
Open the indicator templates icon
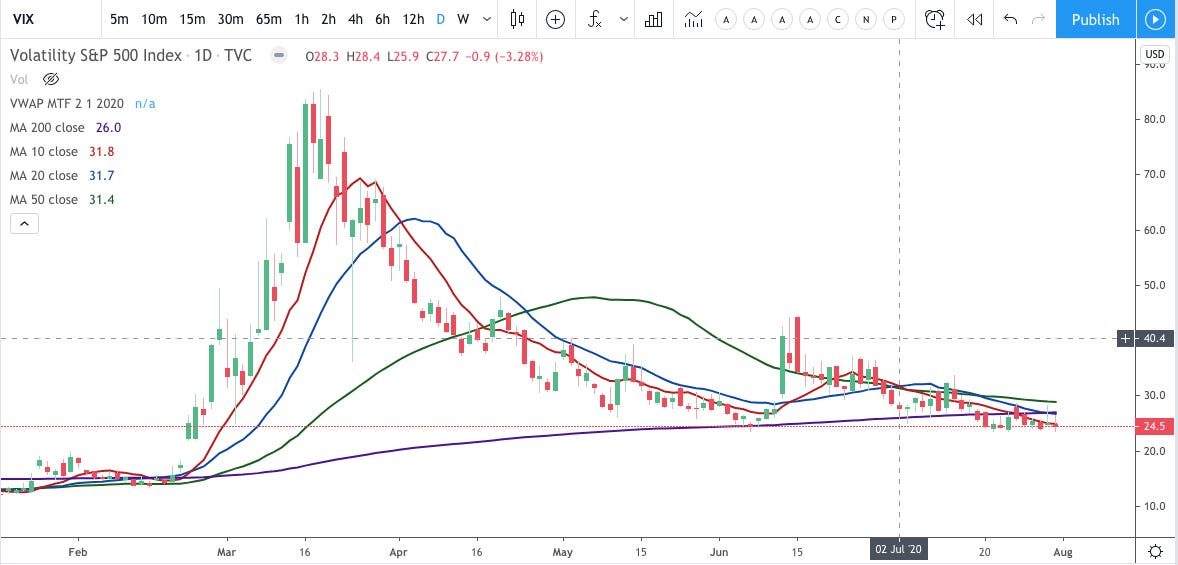point(693,20)
